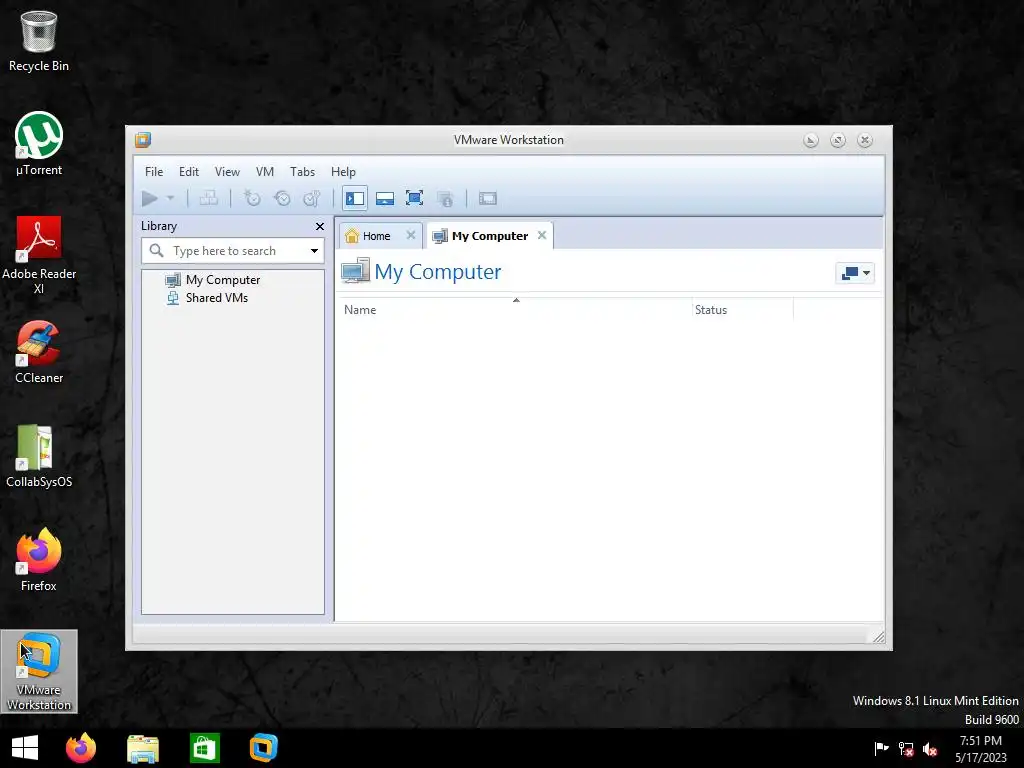Open the view mode dropdown button
Viewport: 1024px width, 768px height.
pyautogui.click(x=855, y=273)
